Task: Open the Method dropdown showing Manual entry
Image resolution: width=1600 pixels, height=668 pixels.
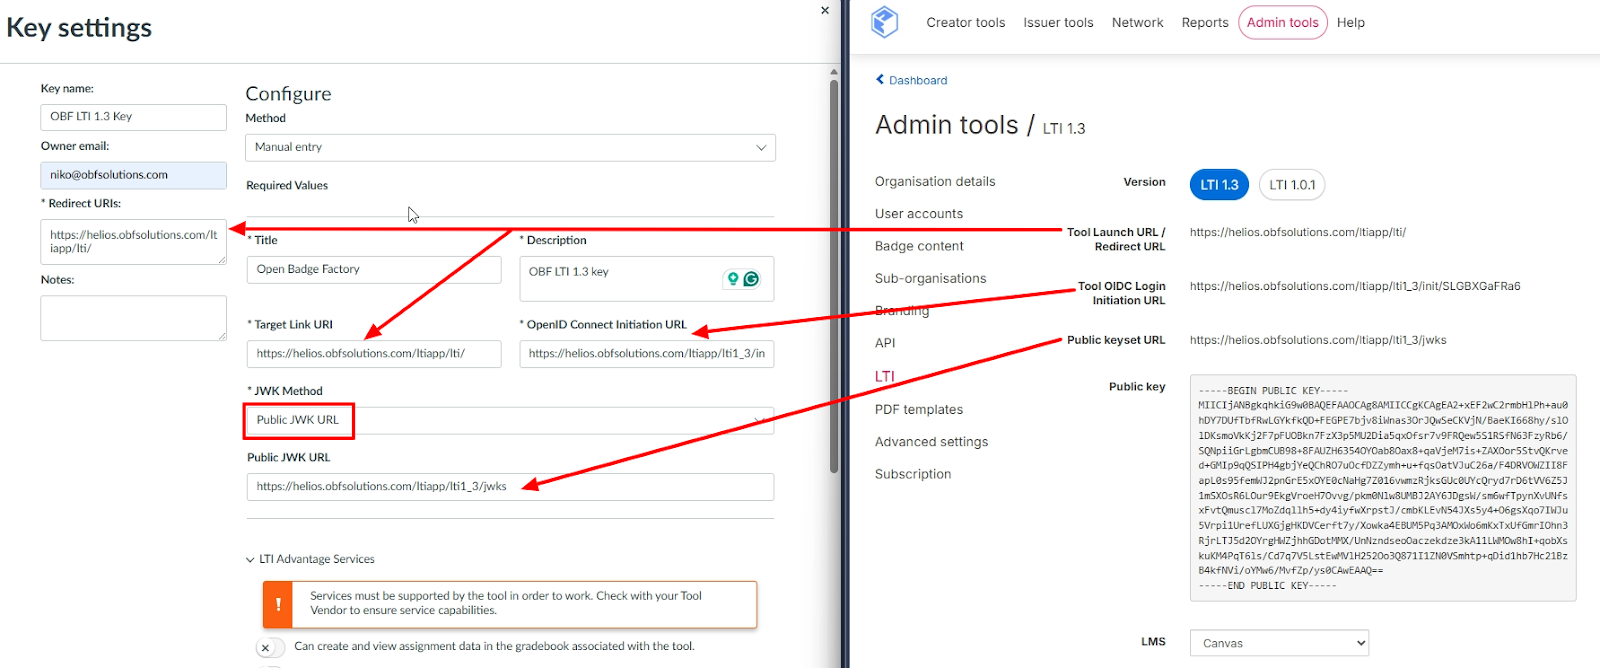Action: click(x=510, y=147)
